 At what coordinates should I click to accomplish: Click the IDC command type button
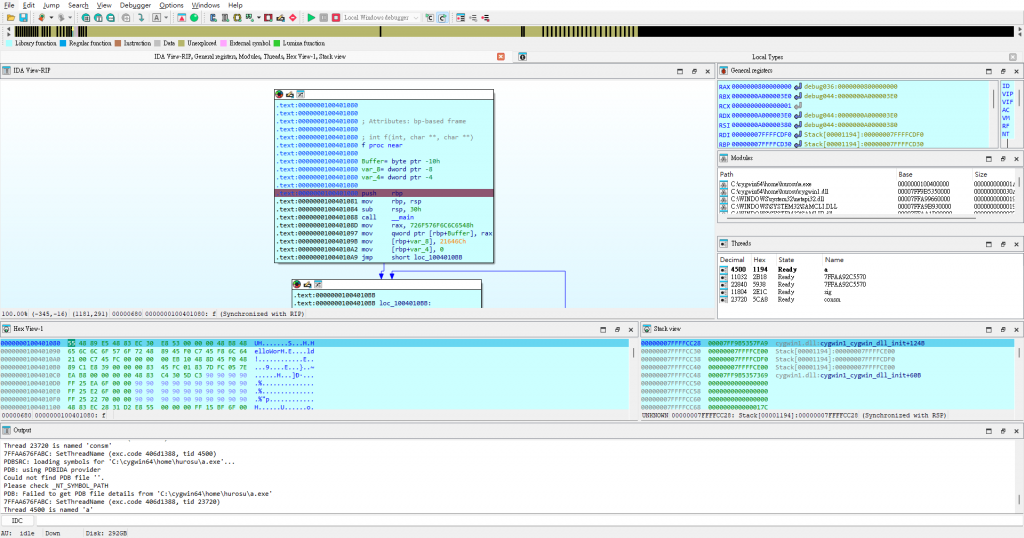(17, 520)
